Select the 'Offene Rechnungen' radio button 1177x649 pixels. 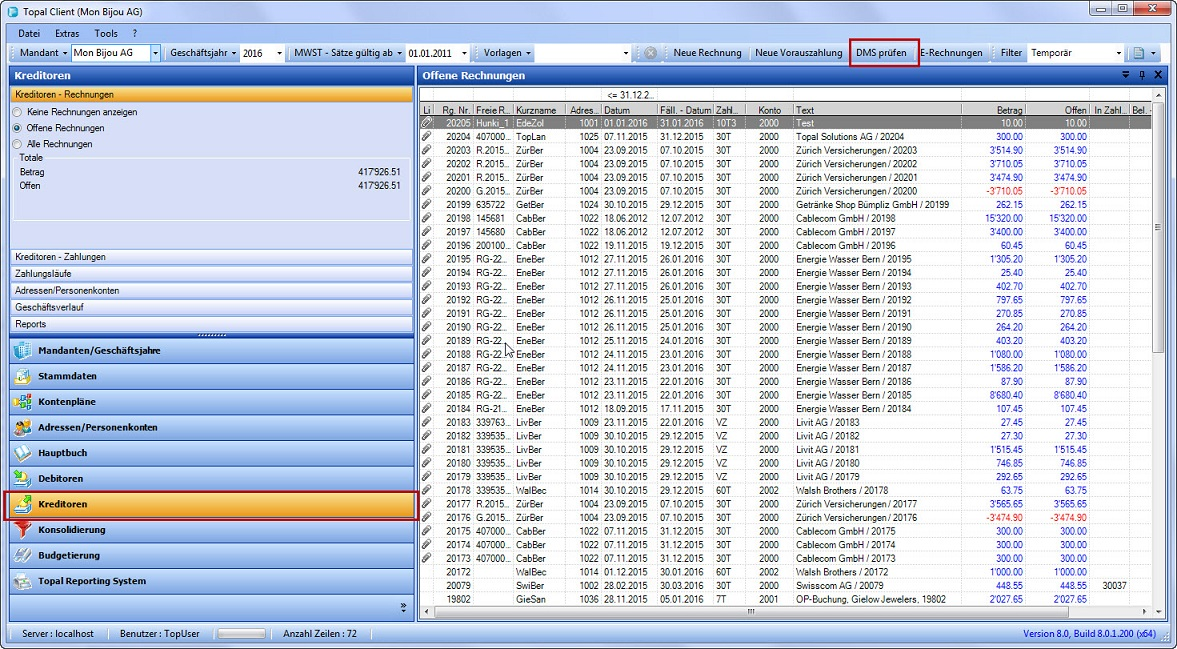coord(17,128)
